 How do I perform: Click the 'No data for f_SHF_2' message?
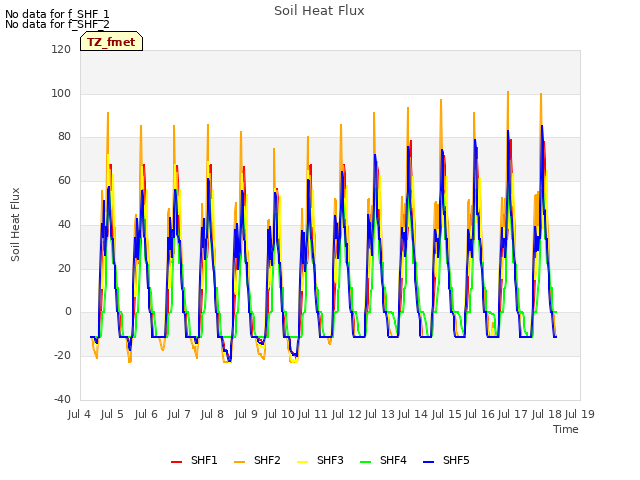click(57, 24)
